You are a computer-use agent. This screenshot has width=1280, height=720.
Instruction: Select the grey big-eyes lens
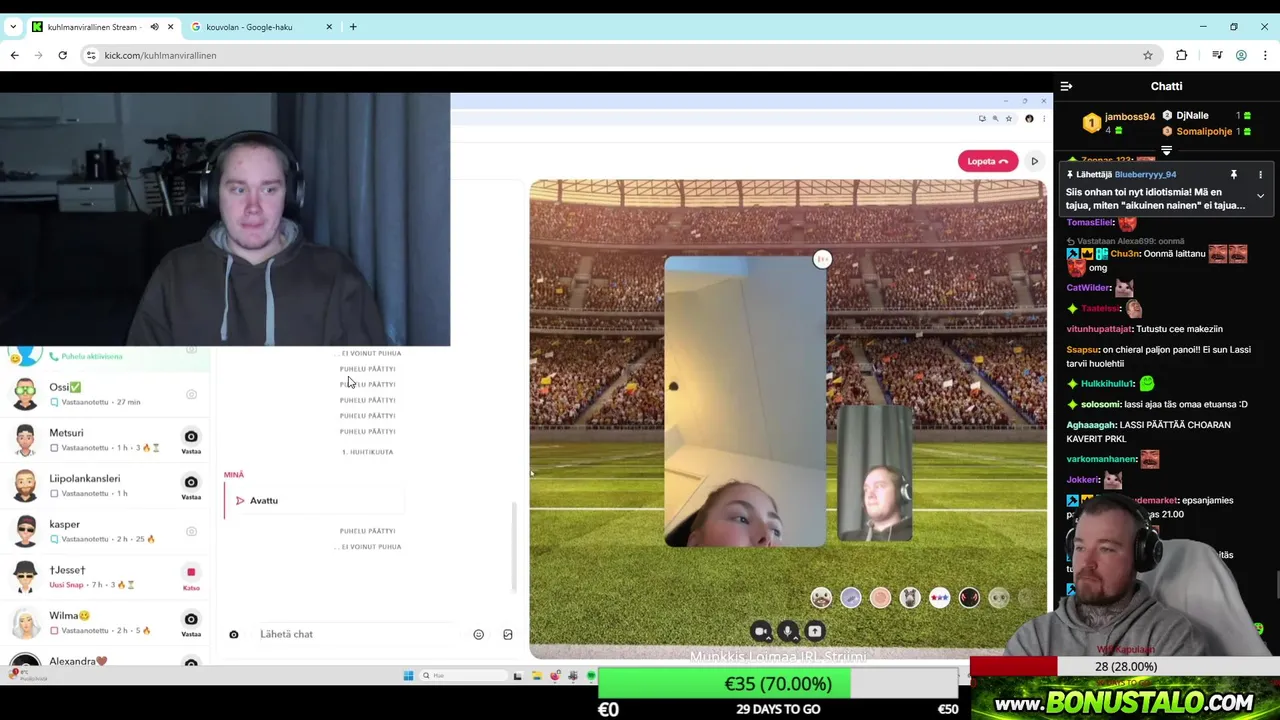click(999, 598)
